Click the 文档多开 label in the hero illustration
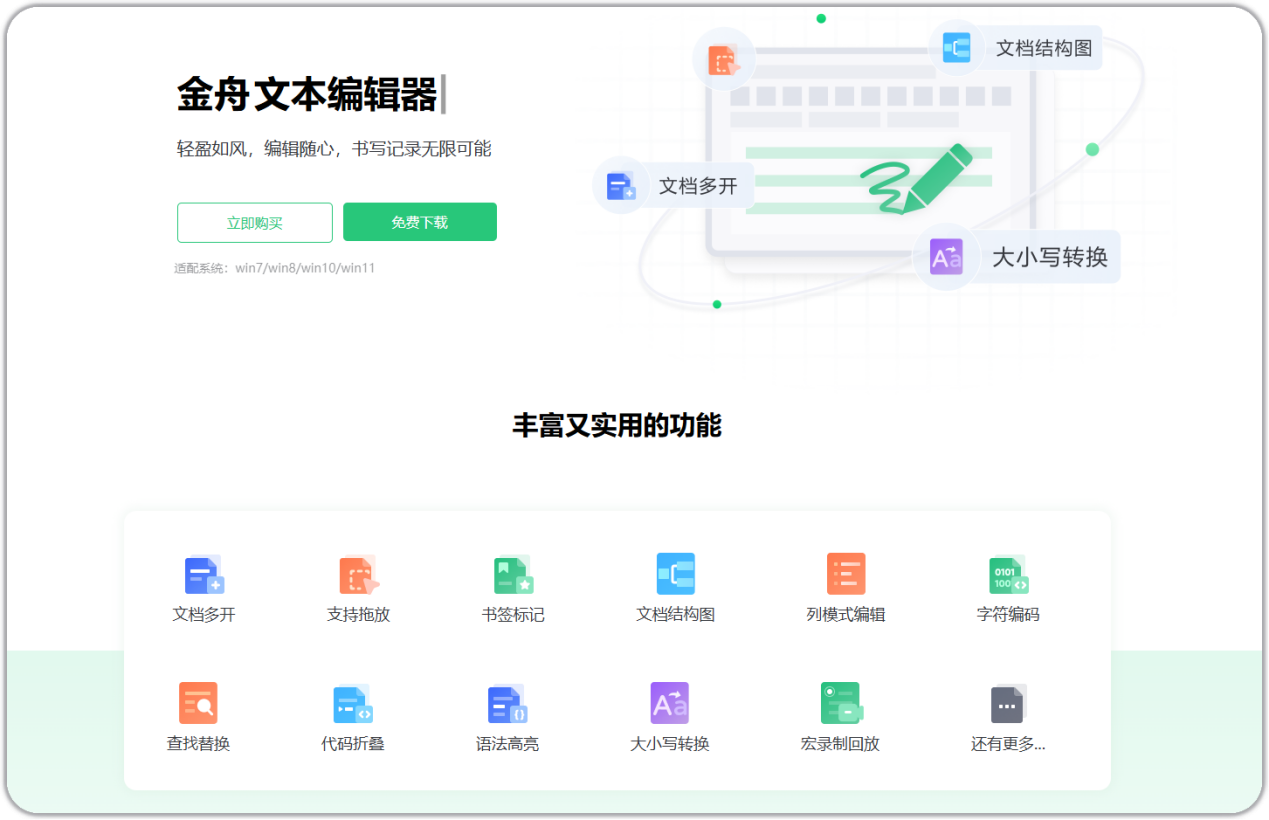Image resolution: width=1269 pixels, height=820 pixels. [x=698, y=186]
